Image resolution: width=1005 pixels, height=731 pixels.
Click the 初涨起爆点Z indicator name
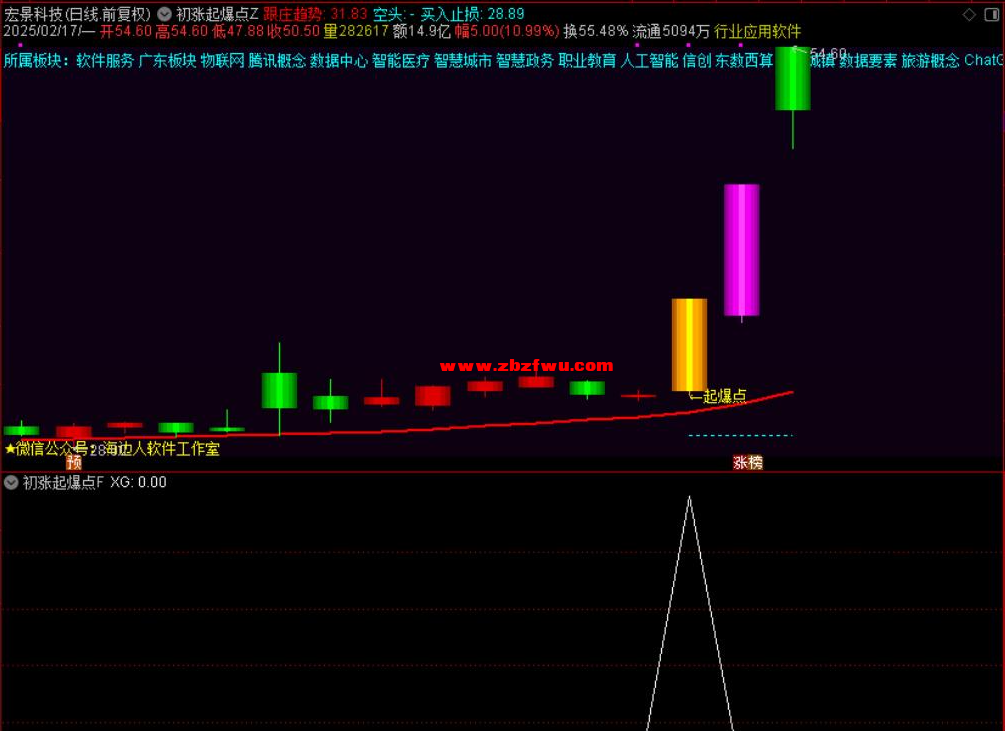(x=217, y=14)
